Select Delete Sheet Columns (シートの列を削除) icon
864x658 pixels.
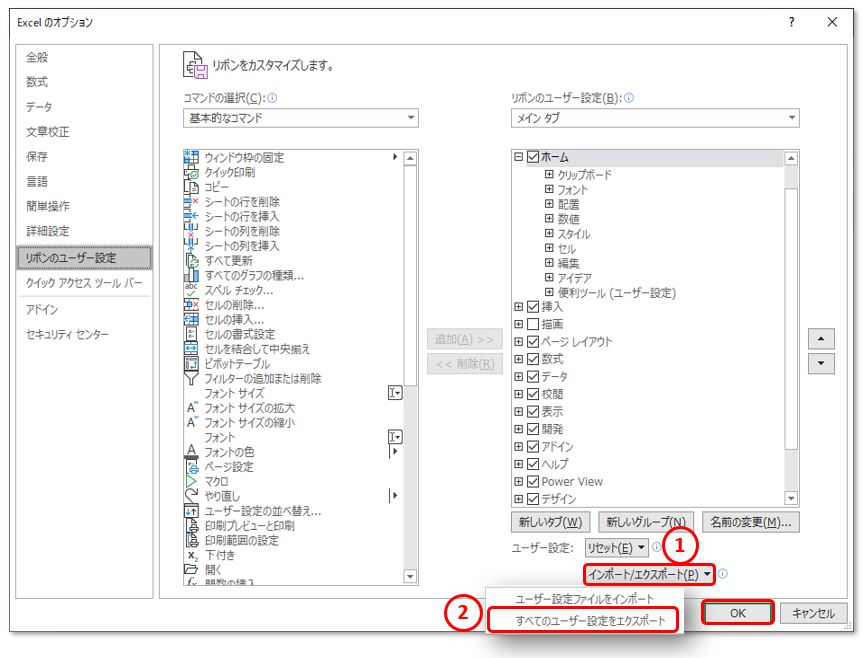tap(191, 231)
